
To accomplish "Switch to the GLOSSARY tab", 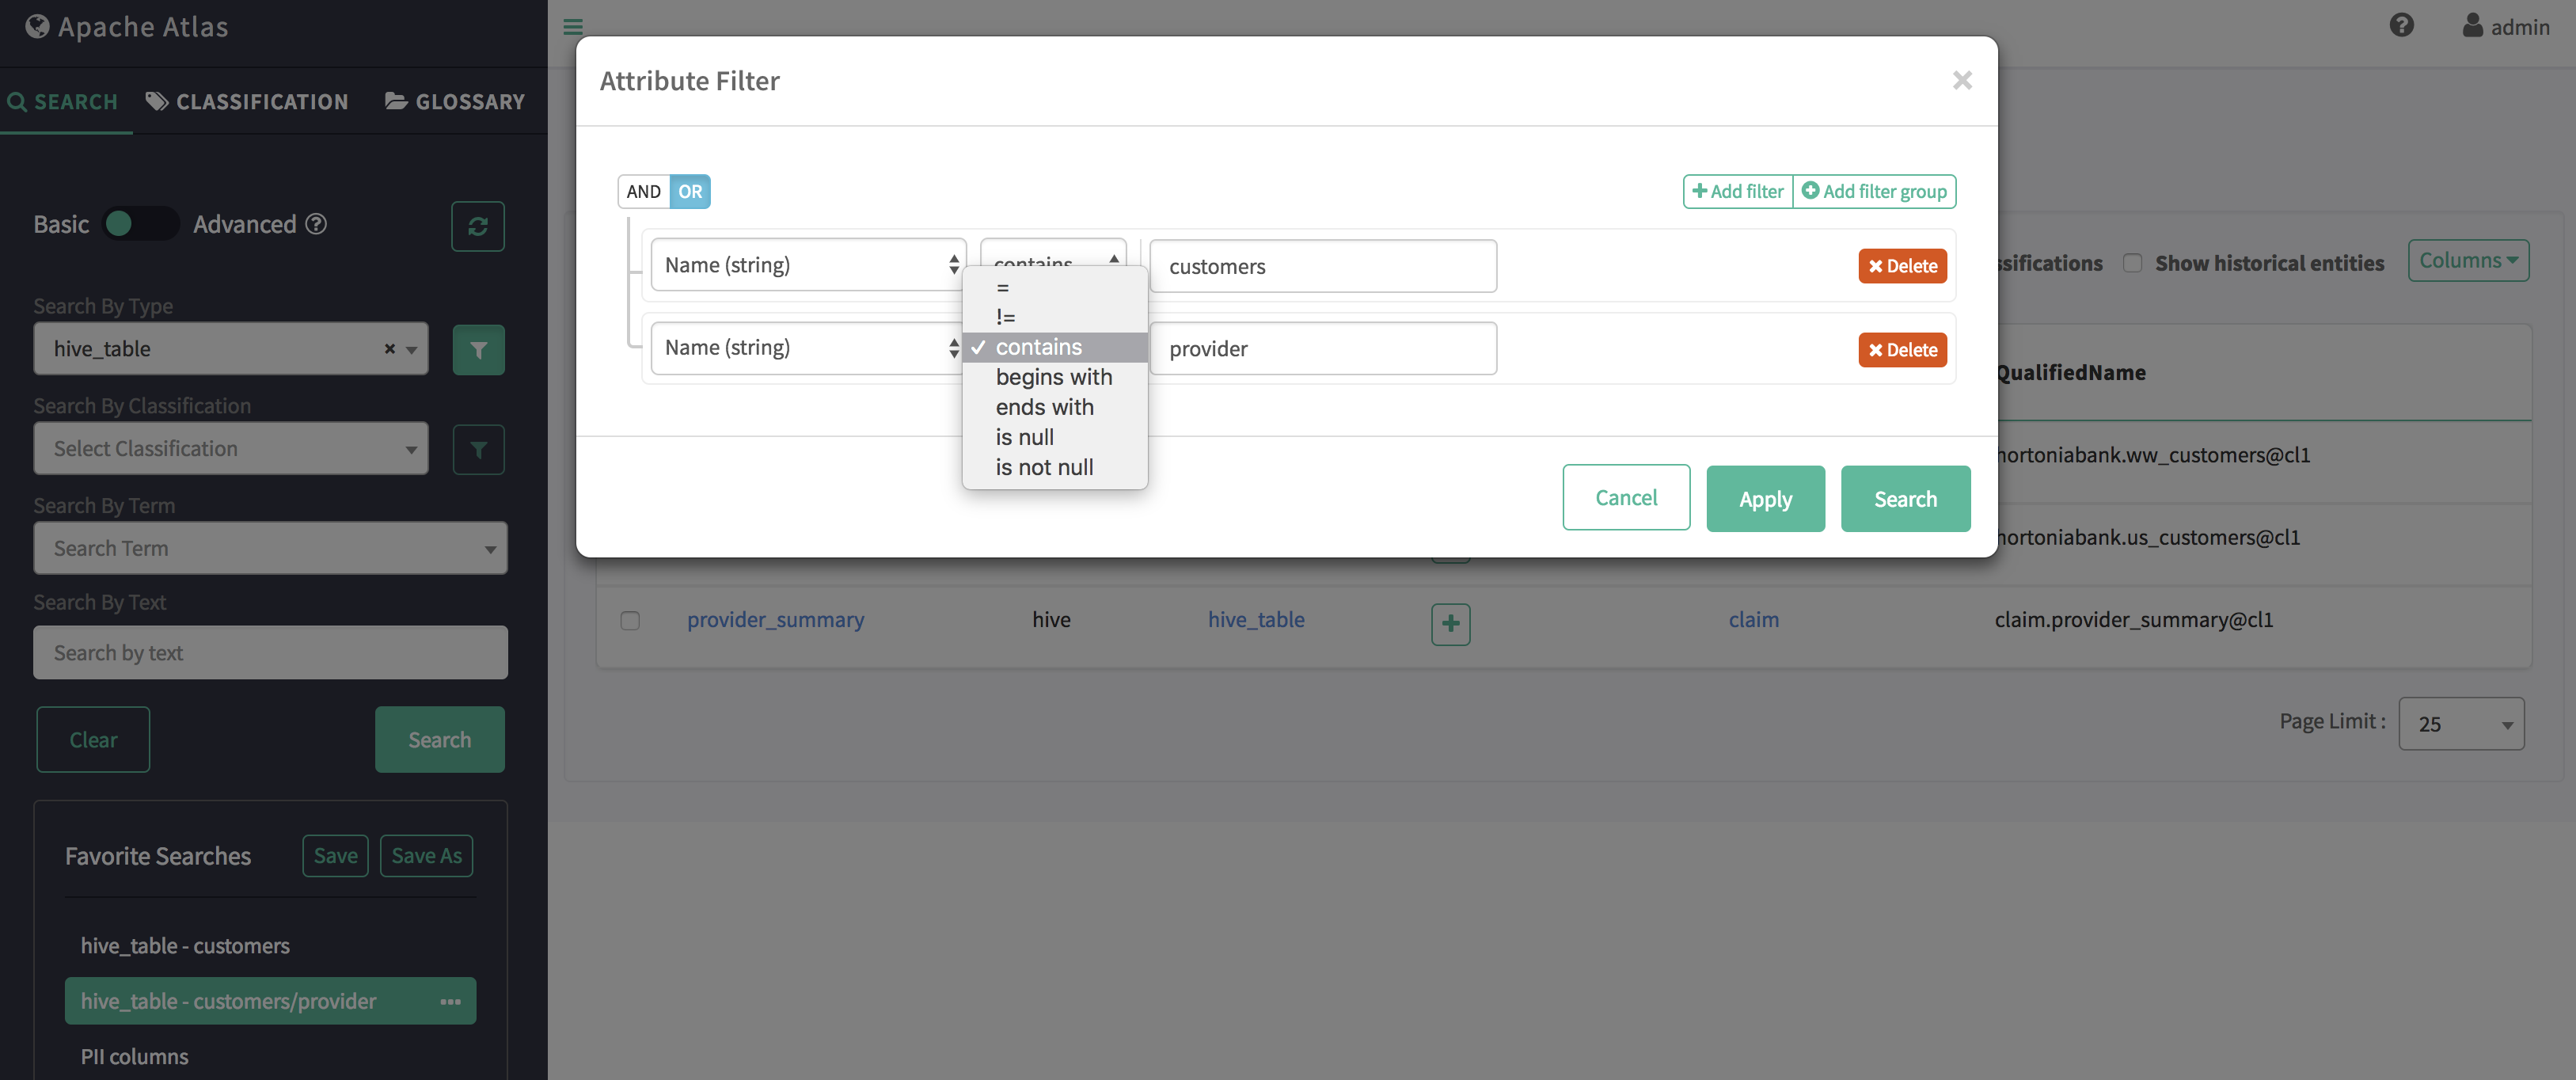I will coord(455,102).
